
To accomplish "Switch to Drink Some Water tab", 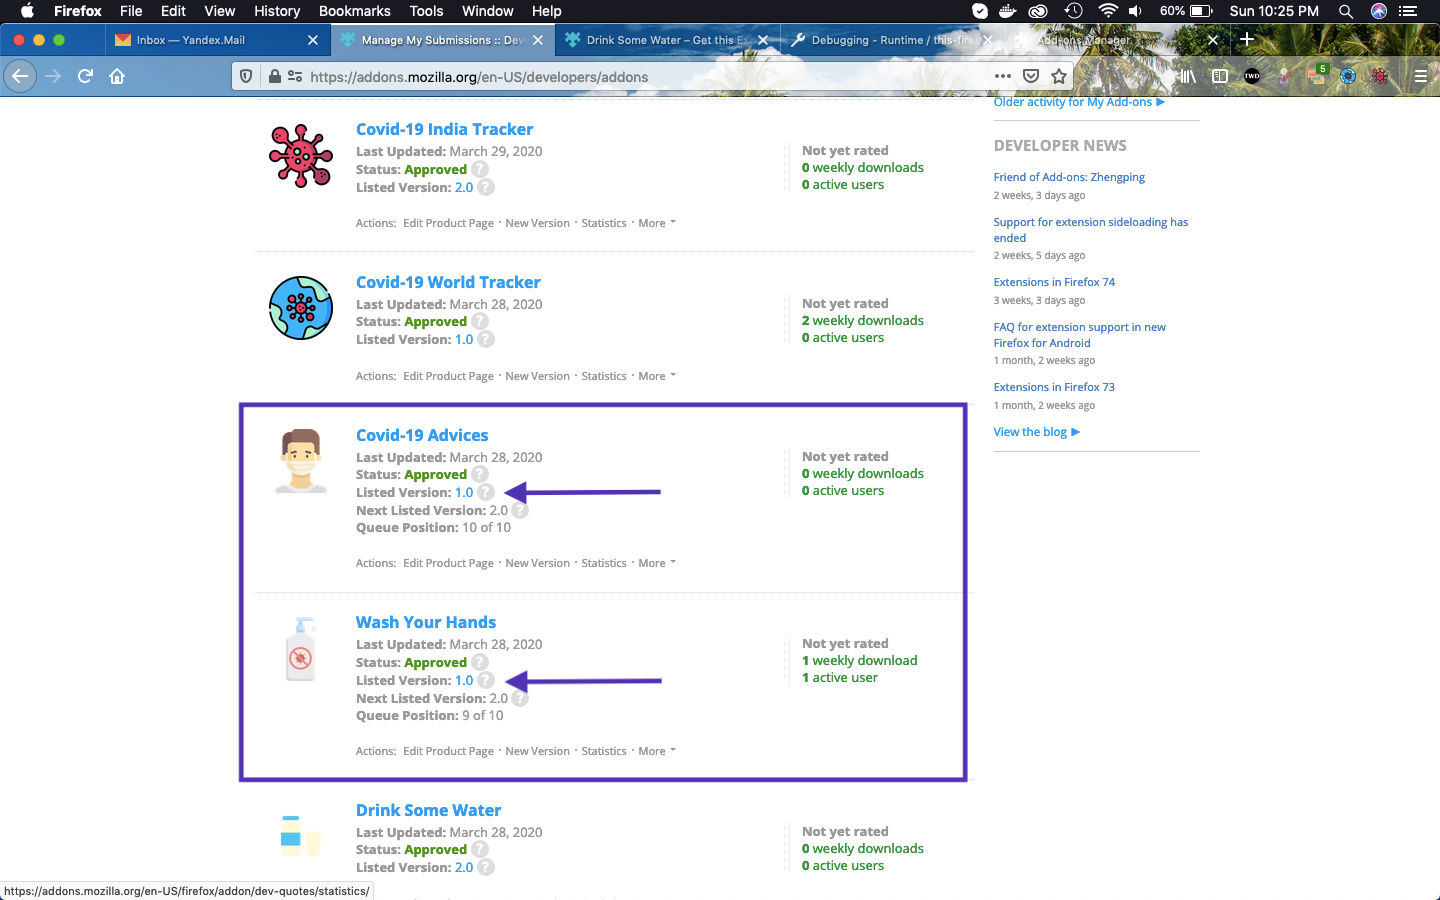I will (x=666, y=40).
